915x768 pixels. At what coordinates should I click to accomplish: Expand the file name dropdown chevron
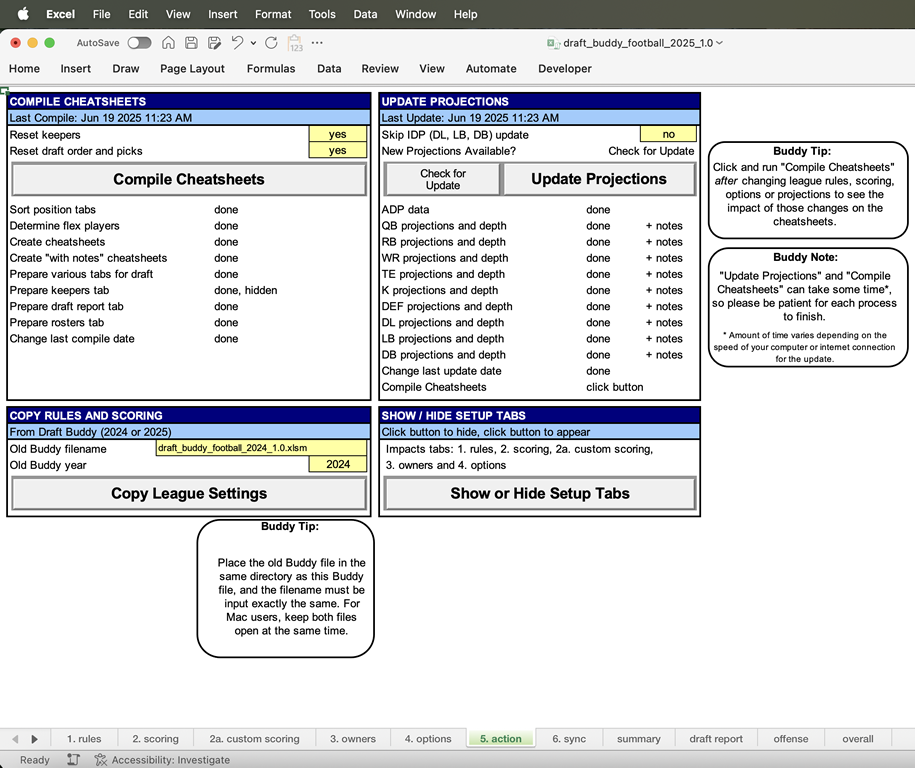click(x=720, y=43)
